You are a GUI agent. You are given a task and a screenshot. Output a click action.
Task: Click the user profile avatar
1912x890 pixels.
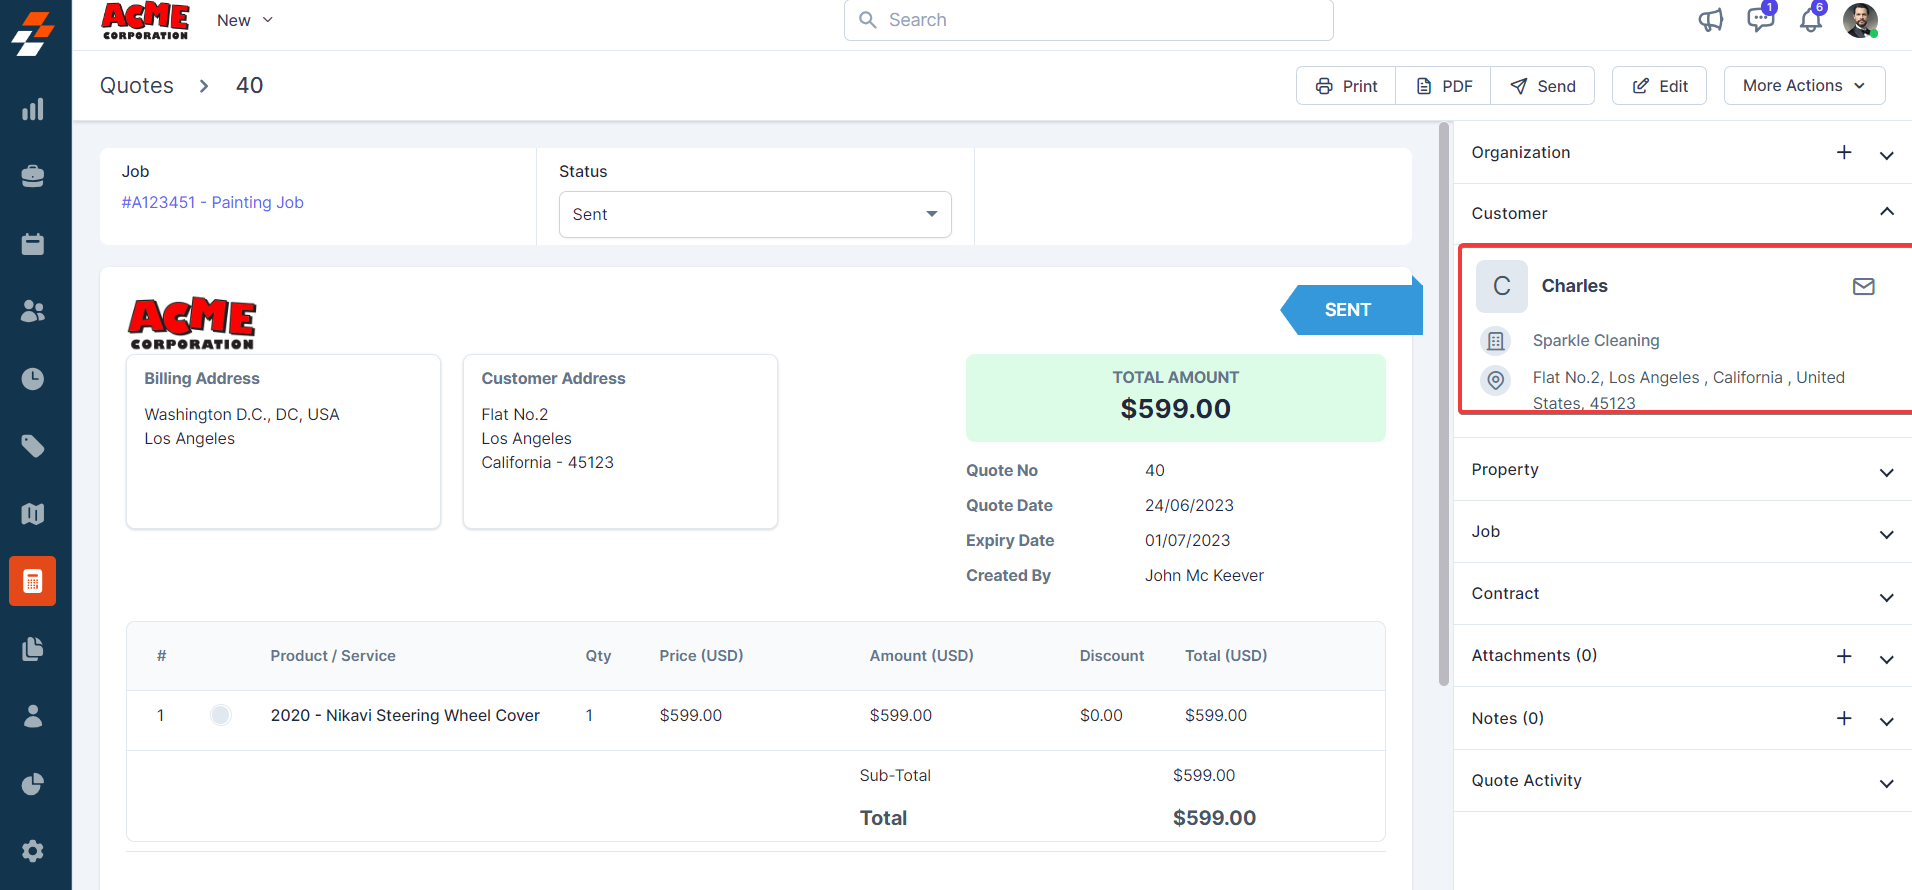pos(1859,20)
